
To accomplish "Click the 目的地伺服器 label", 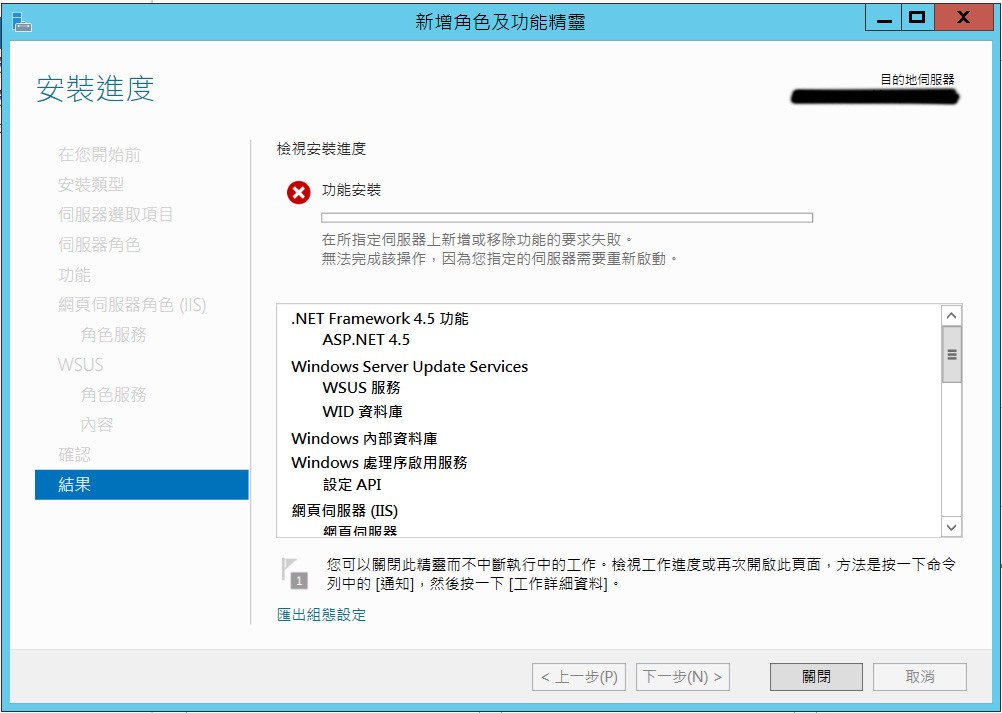I will click(x=918, y=79).
